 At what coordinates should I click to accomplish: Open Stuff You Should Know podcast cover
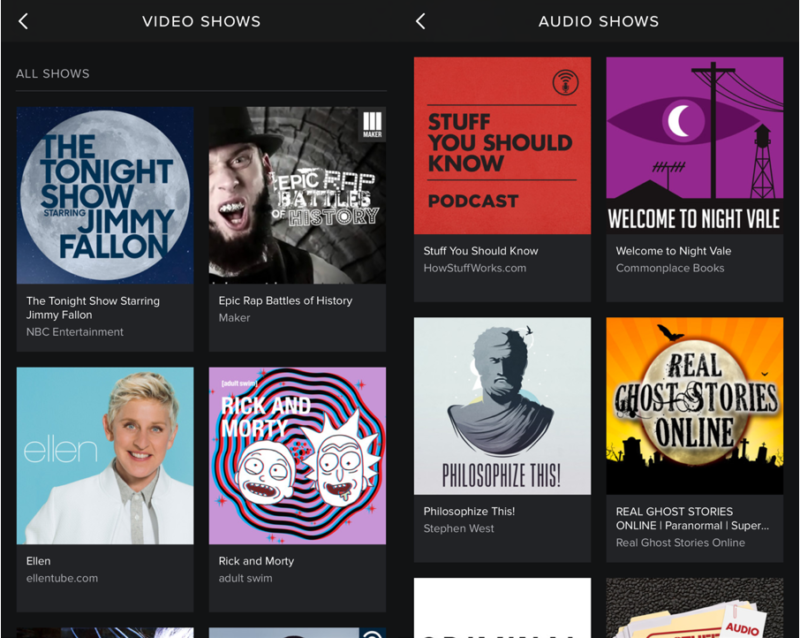[502, 146]
